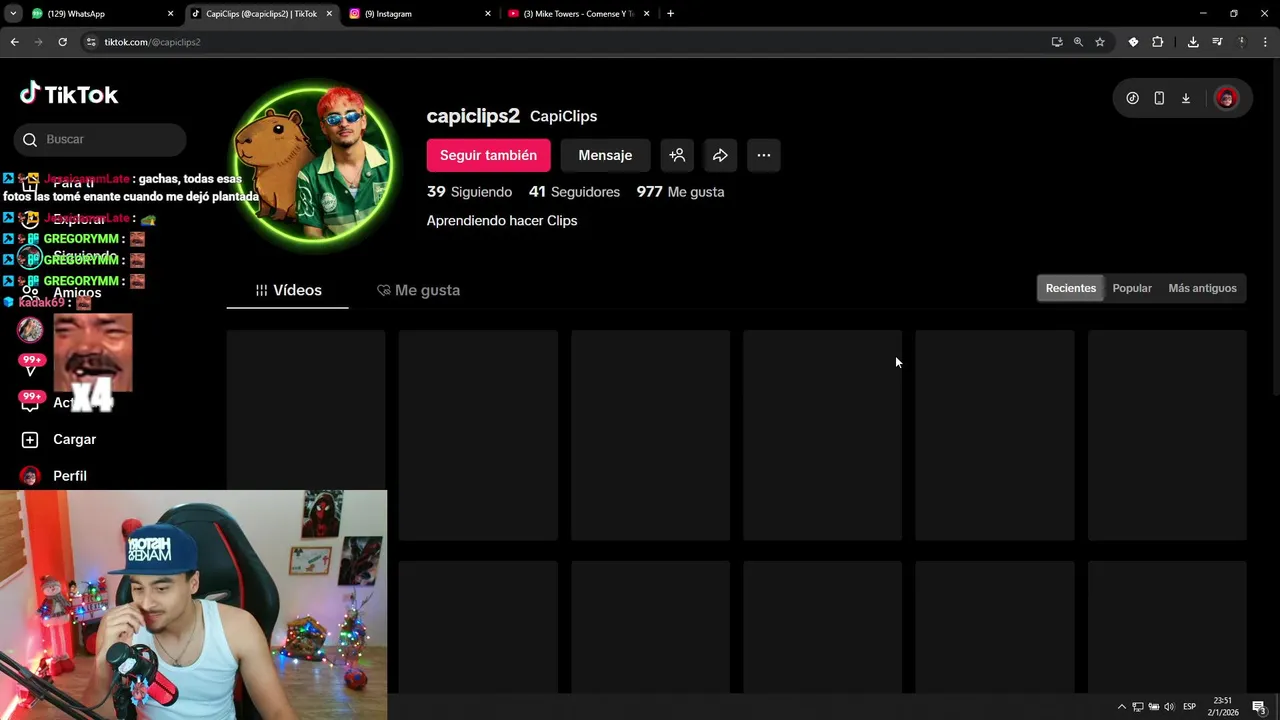
Task: Click the volume speaker icon in taskbar
Action: coord(1169,707)
